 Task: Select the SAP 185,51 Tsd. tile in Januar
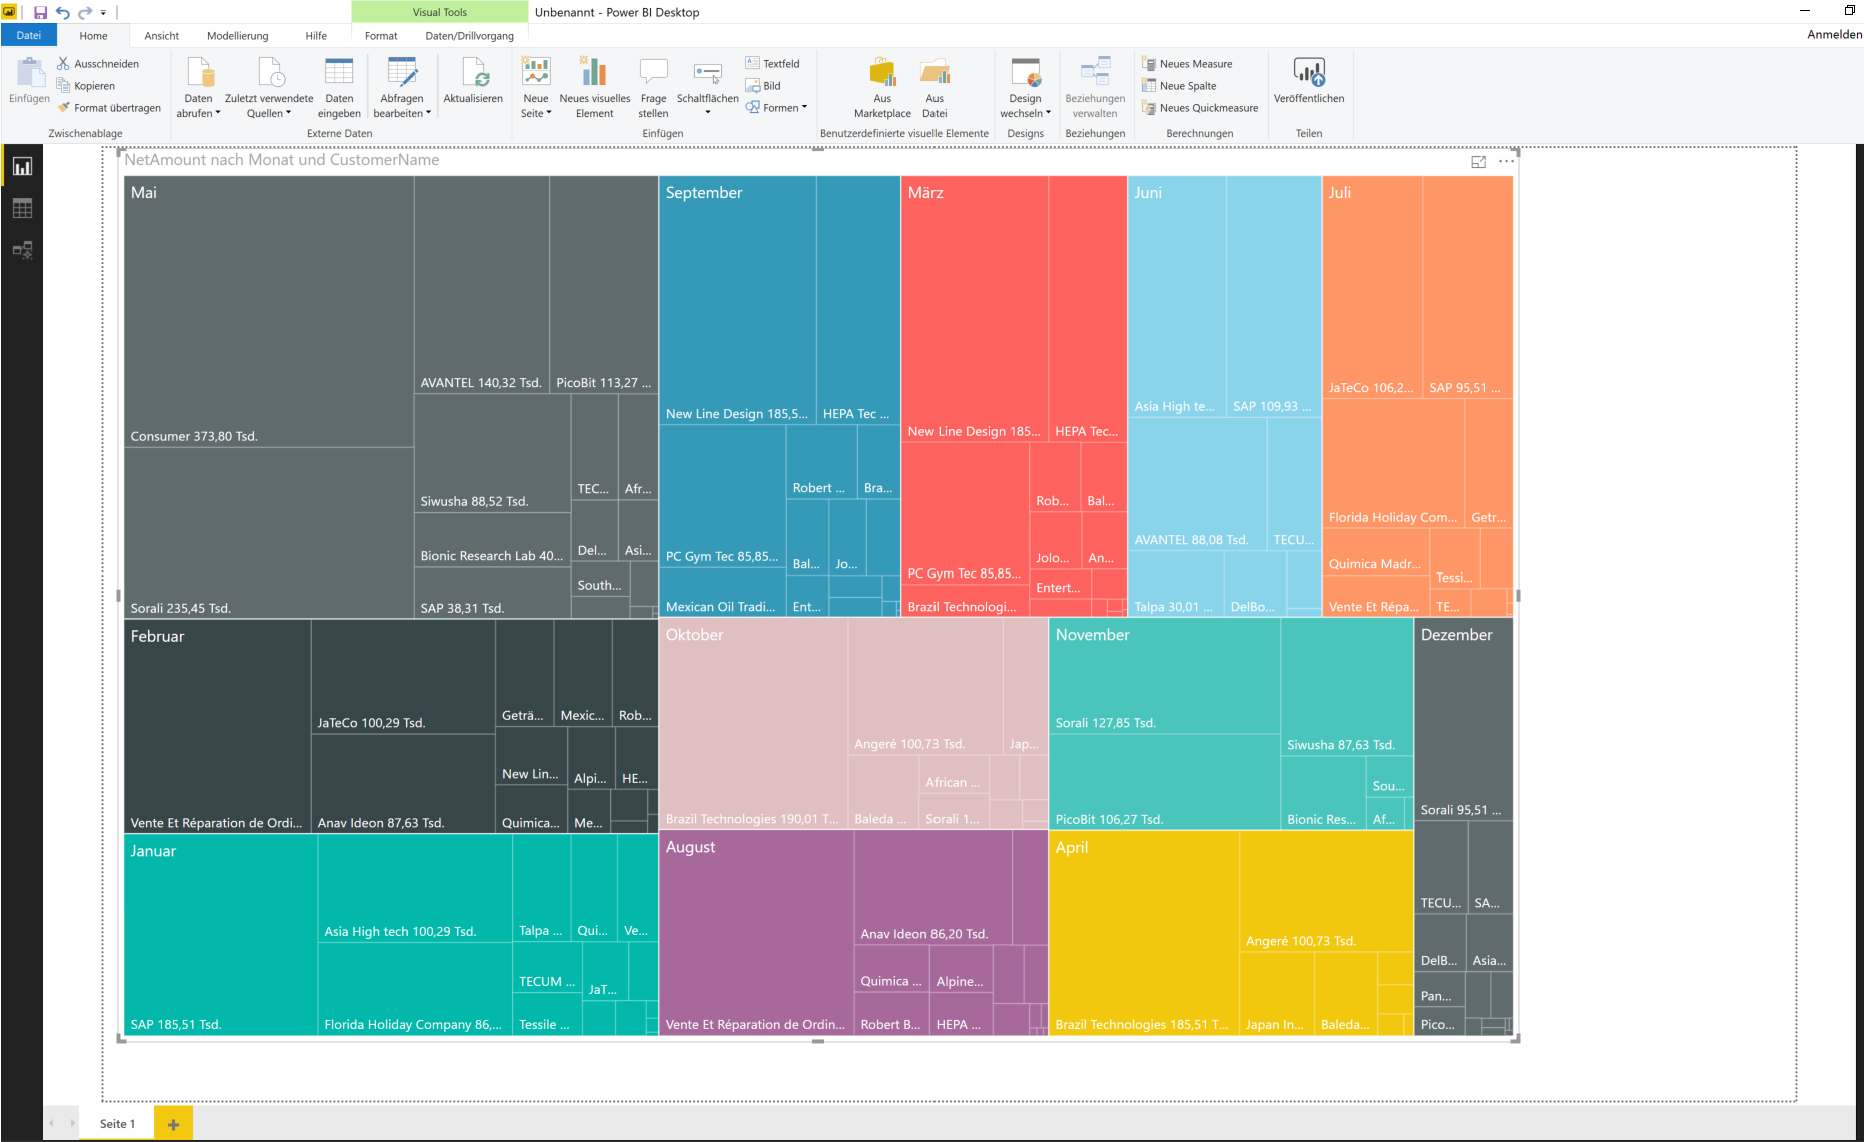click(x=221, y=935)
